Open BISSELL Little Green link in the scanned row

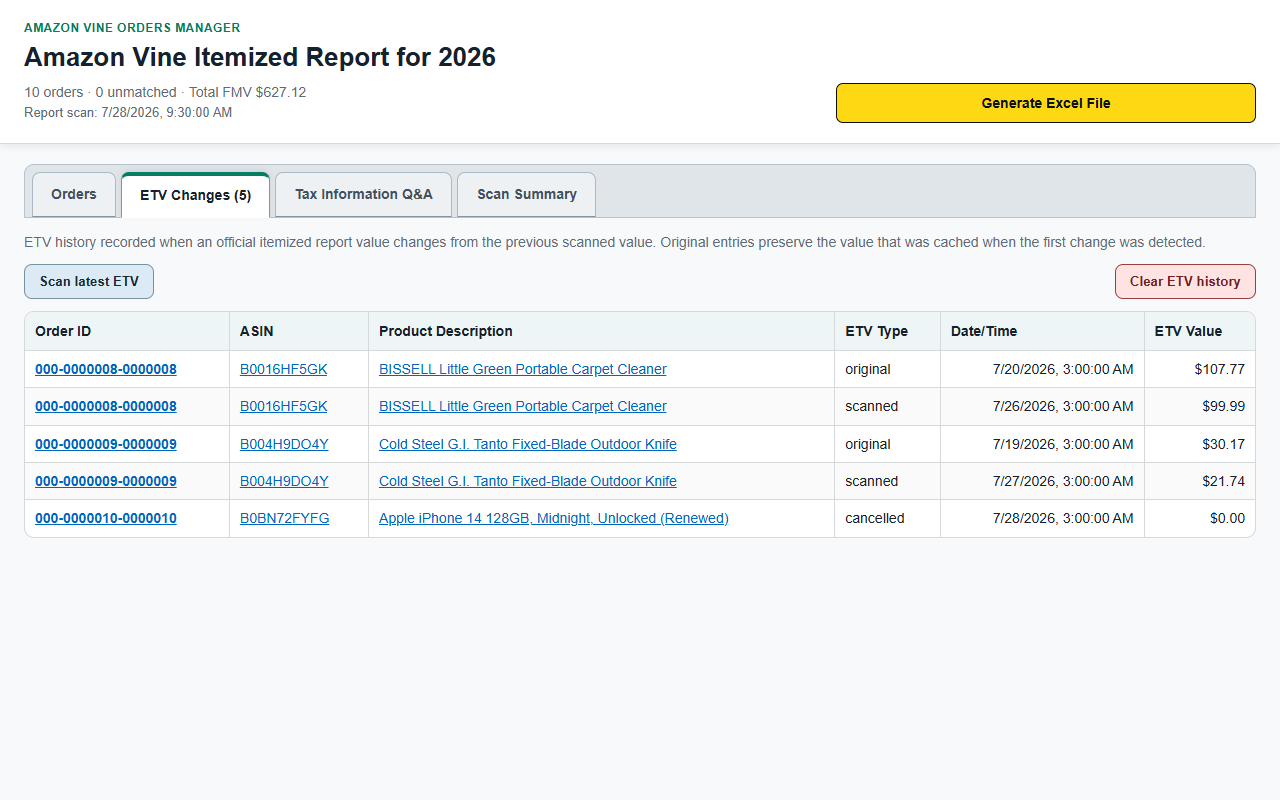click(x=523, y=406)
